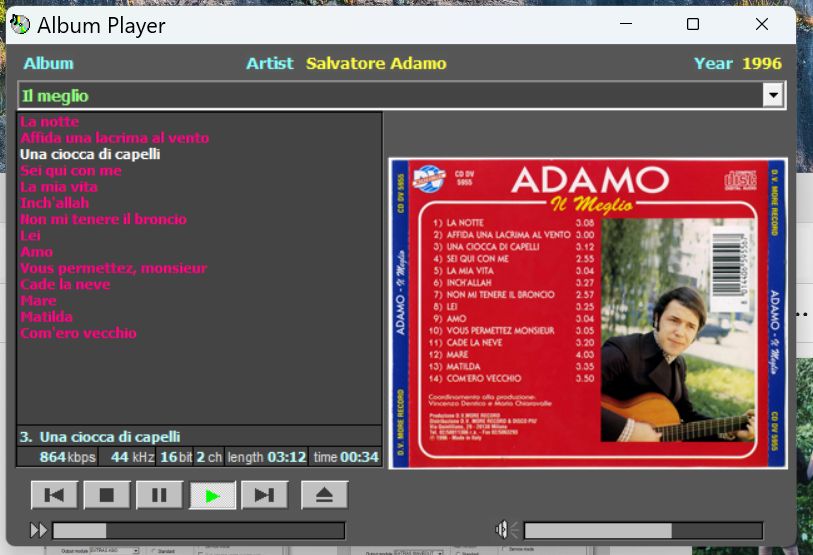Eject the album with the eject button
Image resolution: width=813 pixels, height=555 pixels.
325,495
